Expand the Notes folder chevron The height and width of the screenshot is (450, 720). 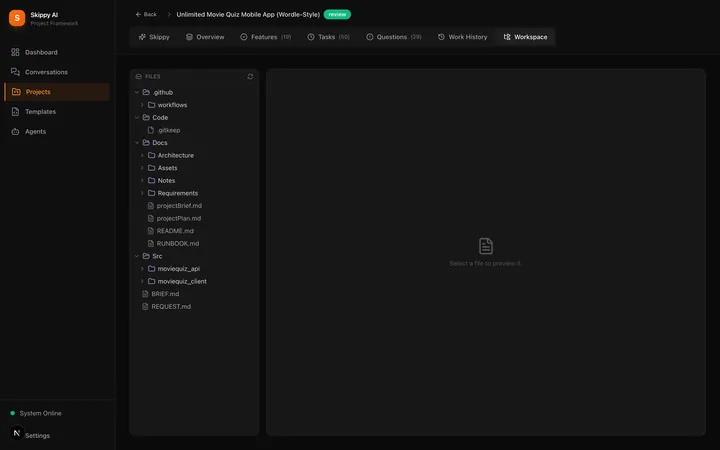142,180
